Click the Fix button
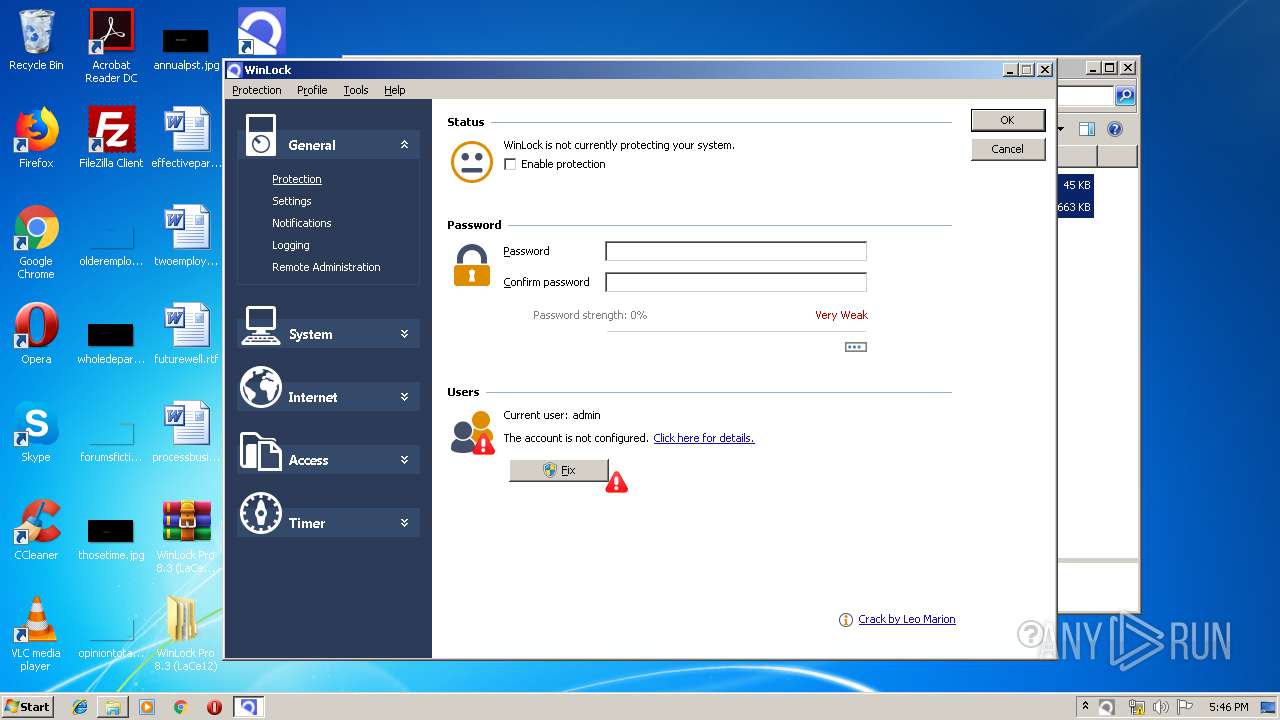The width and height of the screenshot is (1280, 720). (559, 470)
